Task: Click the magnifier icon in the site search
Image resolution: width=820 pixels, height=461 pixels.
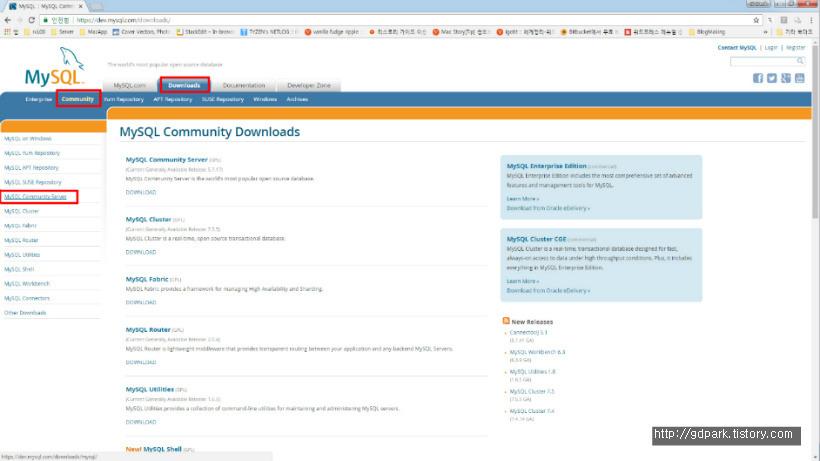Action: 800,61
